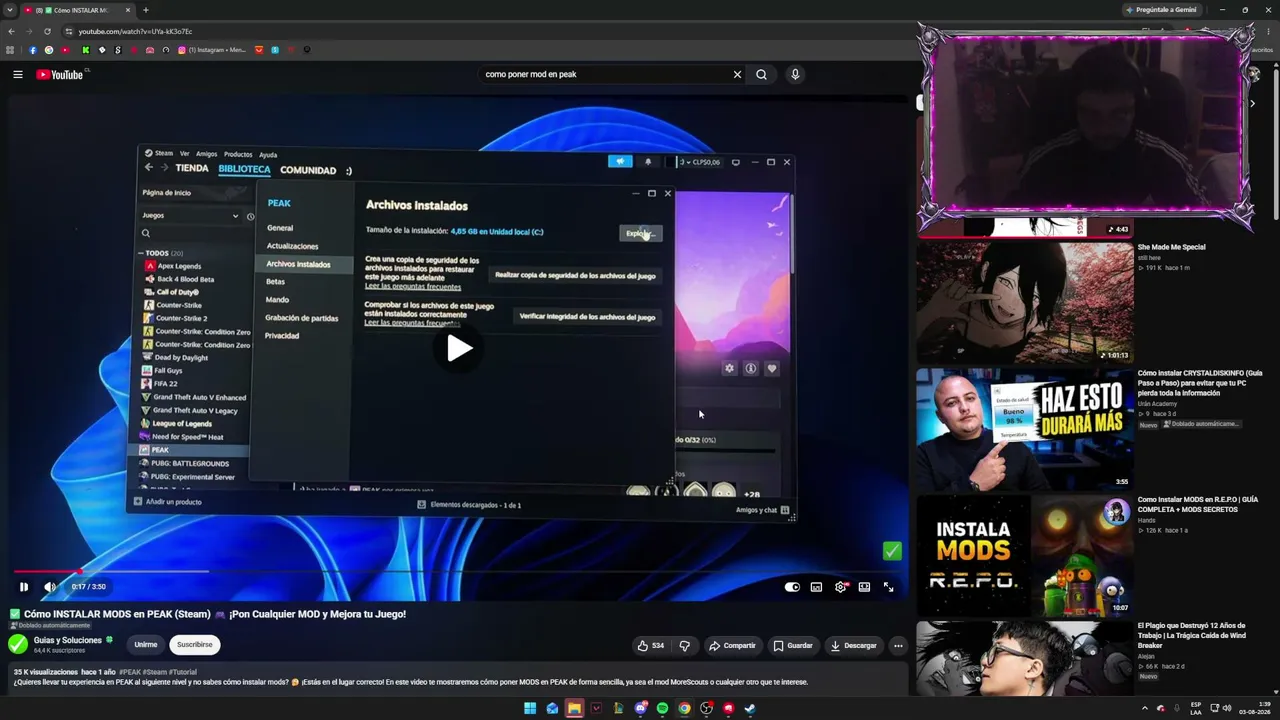
Task: Mute the video volume
Action: click(x=50, y=587)
